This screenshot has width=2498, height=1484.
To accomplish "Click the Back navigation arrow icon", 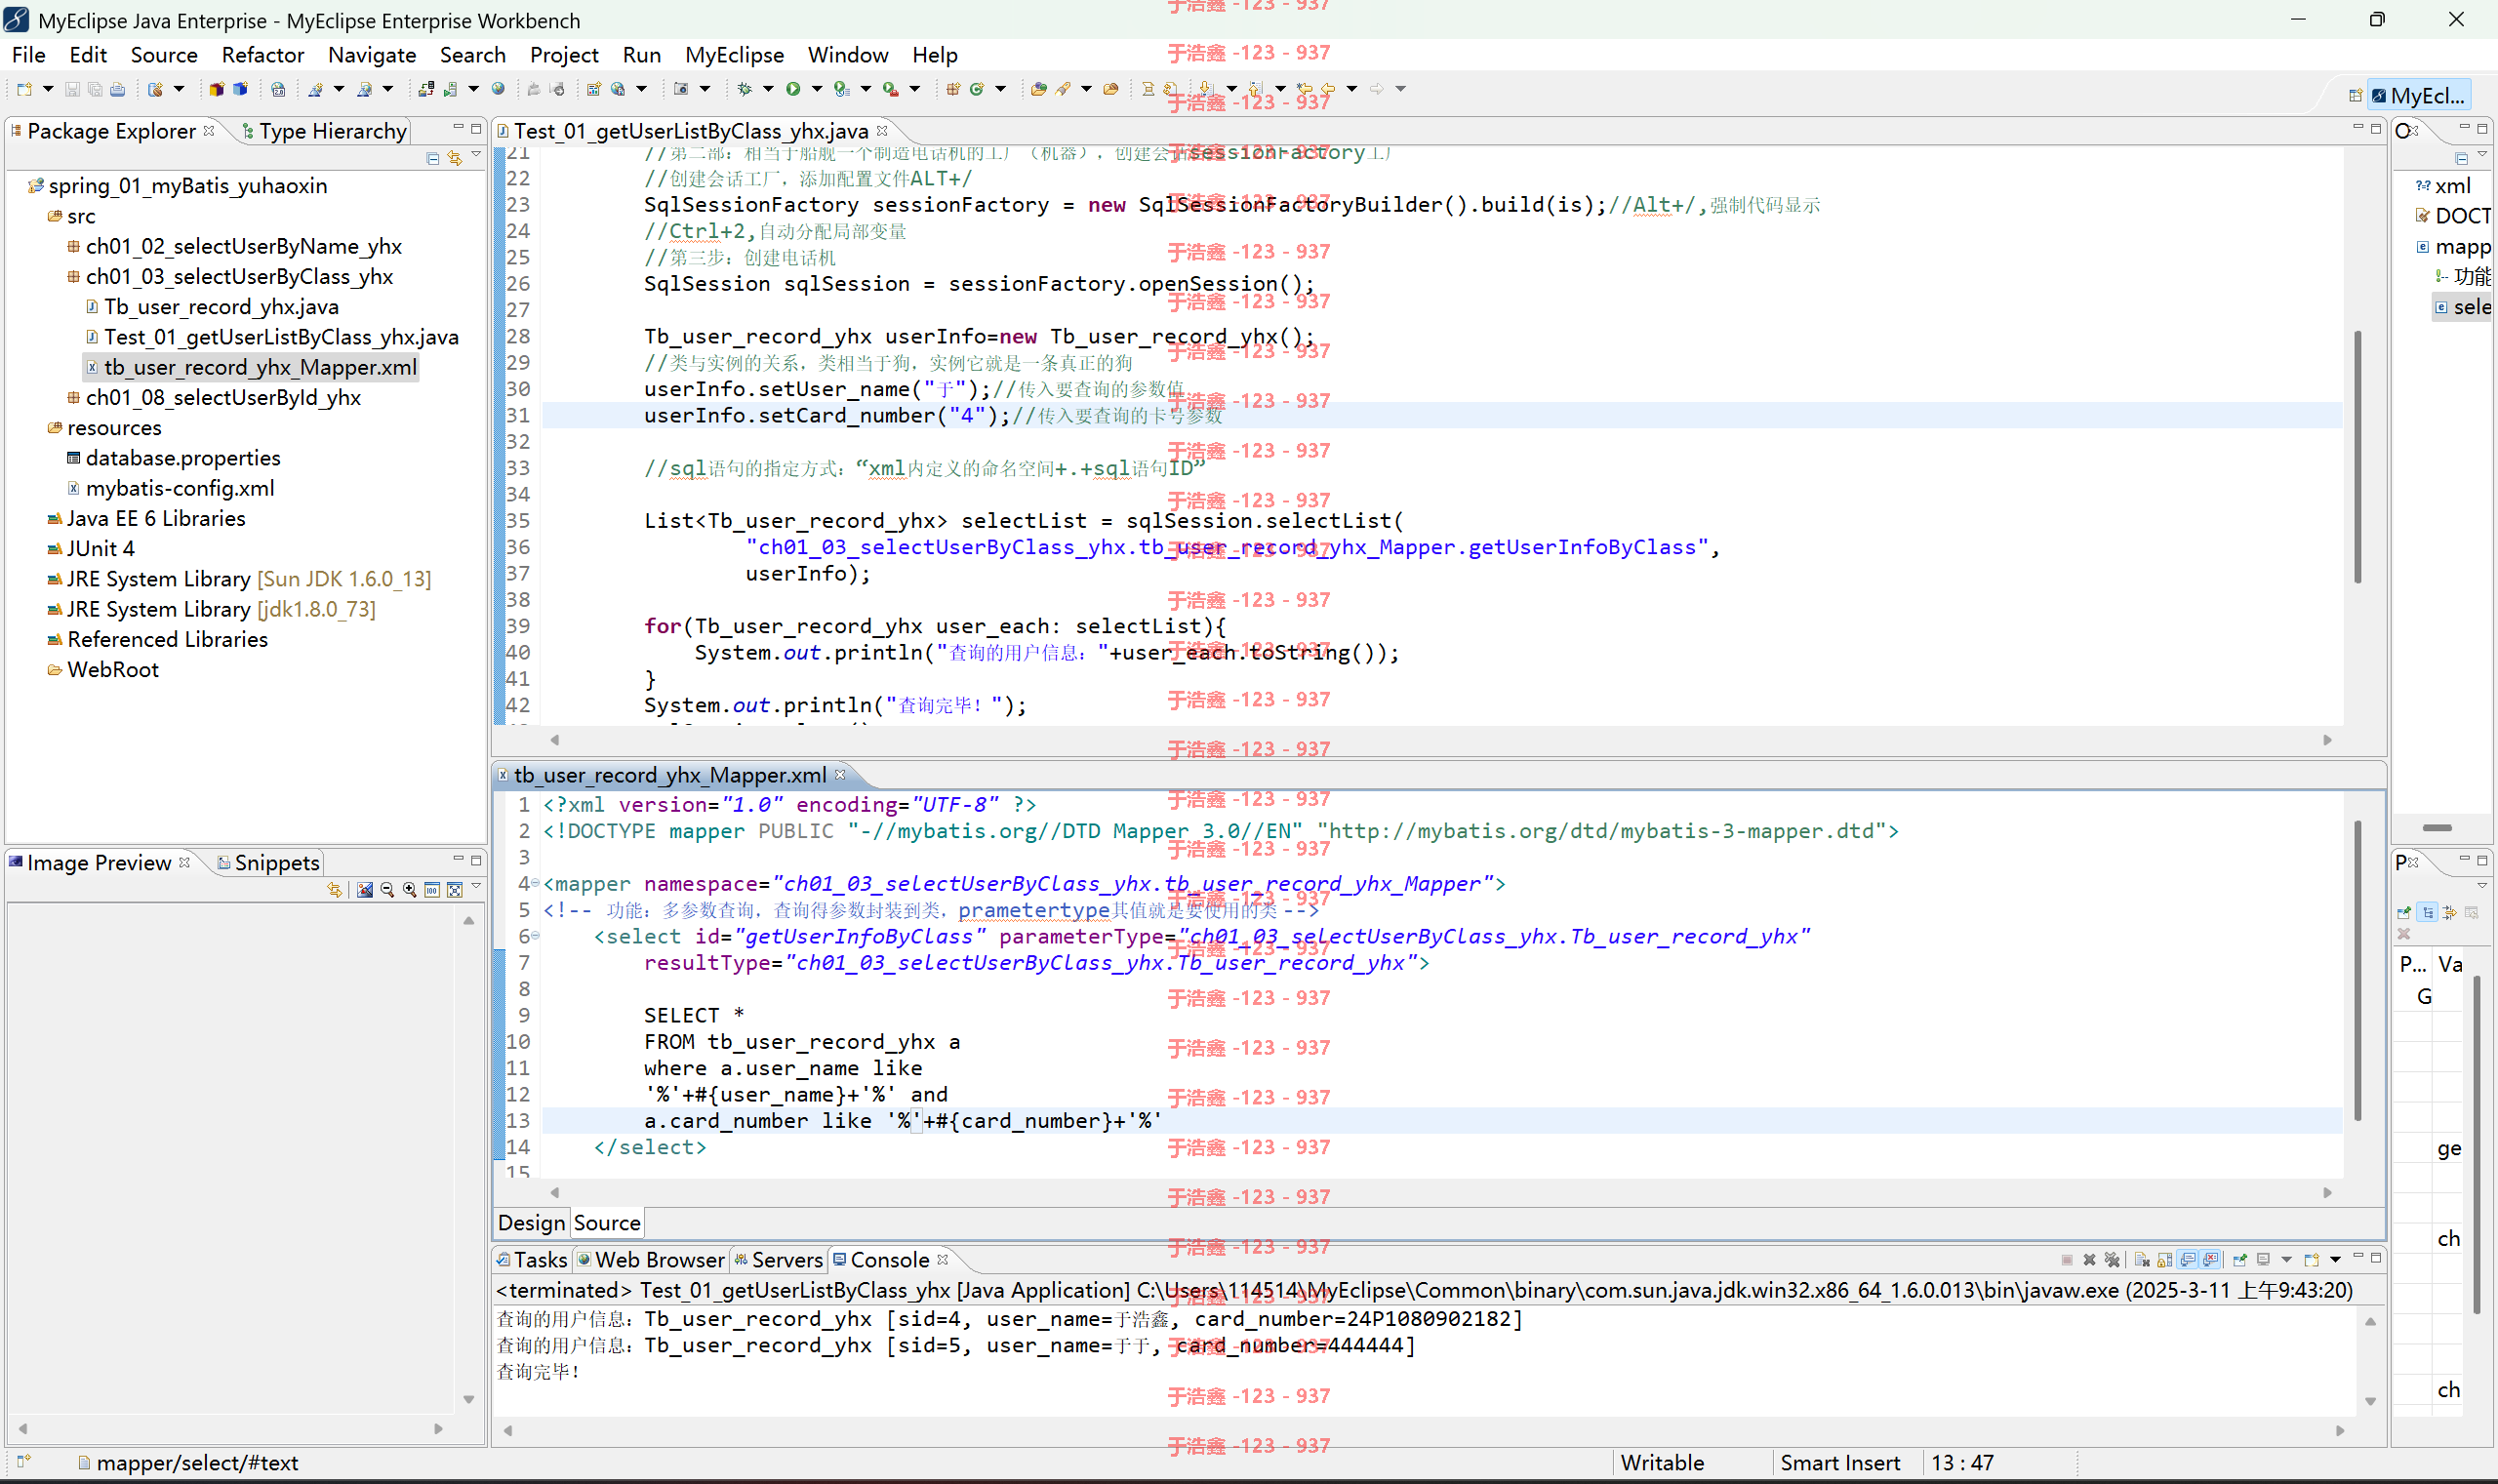I will pos(1328,89).
